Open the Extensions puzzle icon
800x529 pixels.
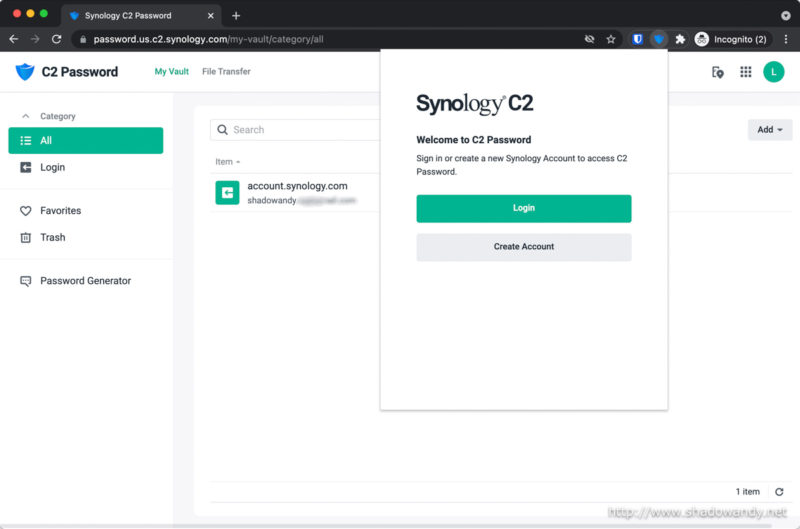pyautogui.click(x=680, y=39)
